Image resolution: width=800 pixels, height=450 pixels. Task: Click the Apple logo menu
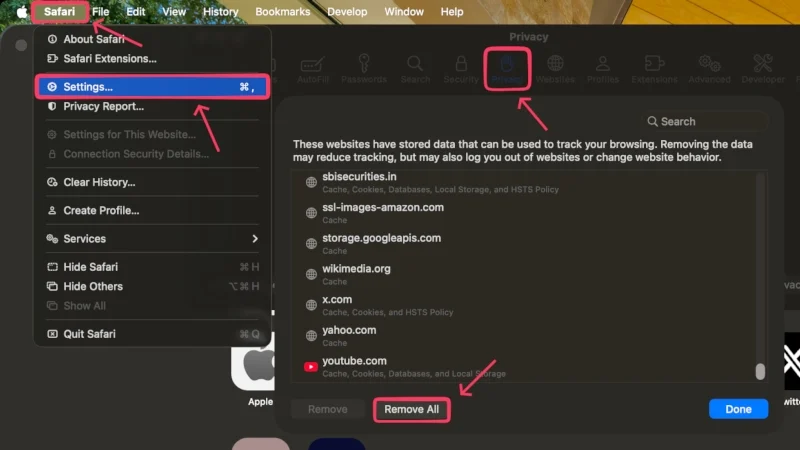click(22, 12)
